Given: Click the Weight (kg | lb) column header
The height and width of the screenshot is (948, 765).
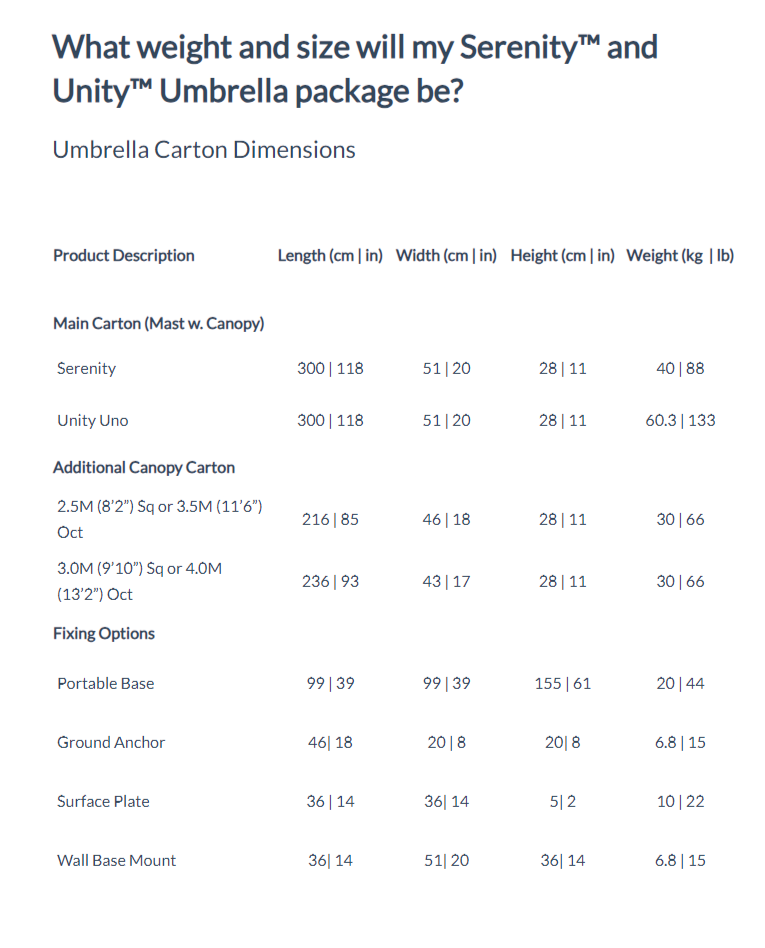Looking at the screenshot, I should 680,256.
